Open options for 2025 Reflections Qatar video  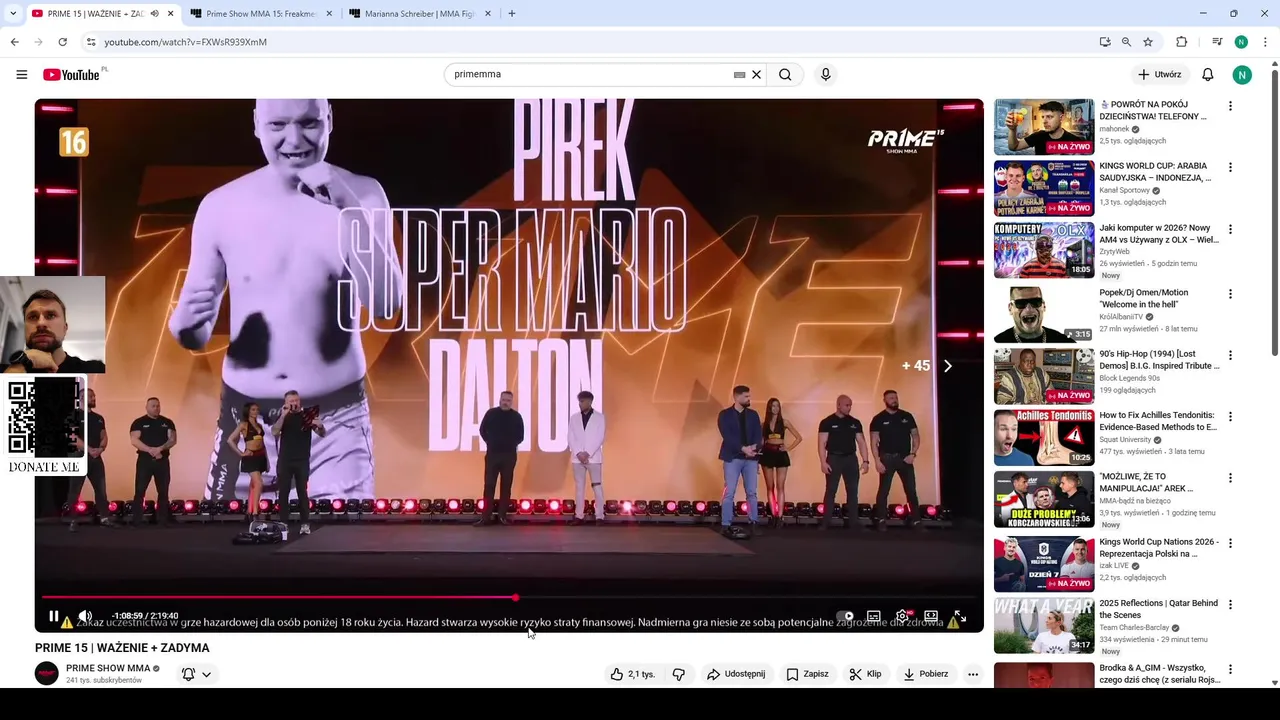pos(1230,604)
